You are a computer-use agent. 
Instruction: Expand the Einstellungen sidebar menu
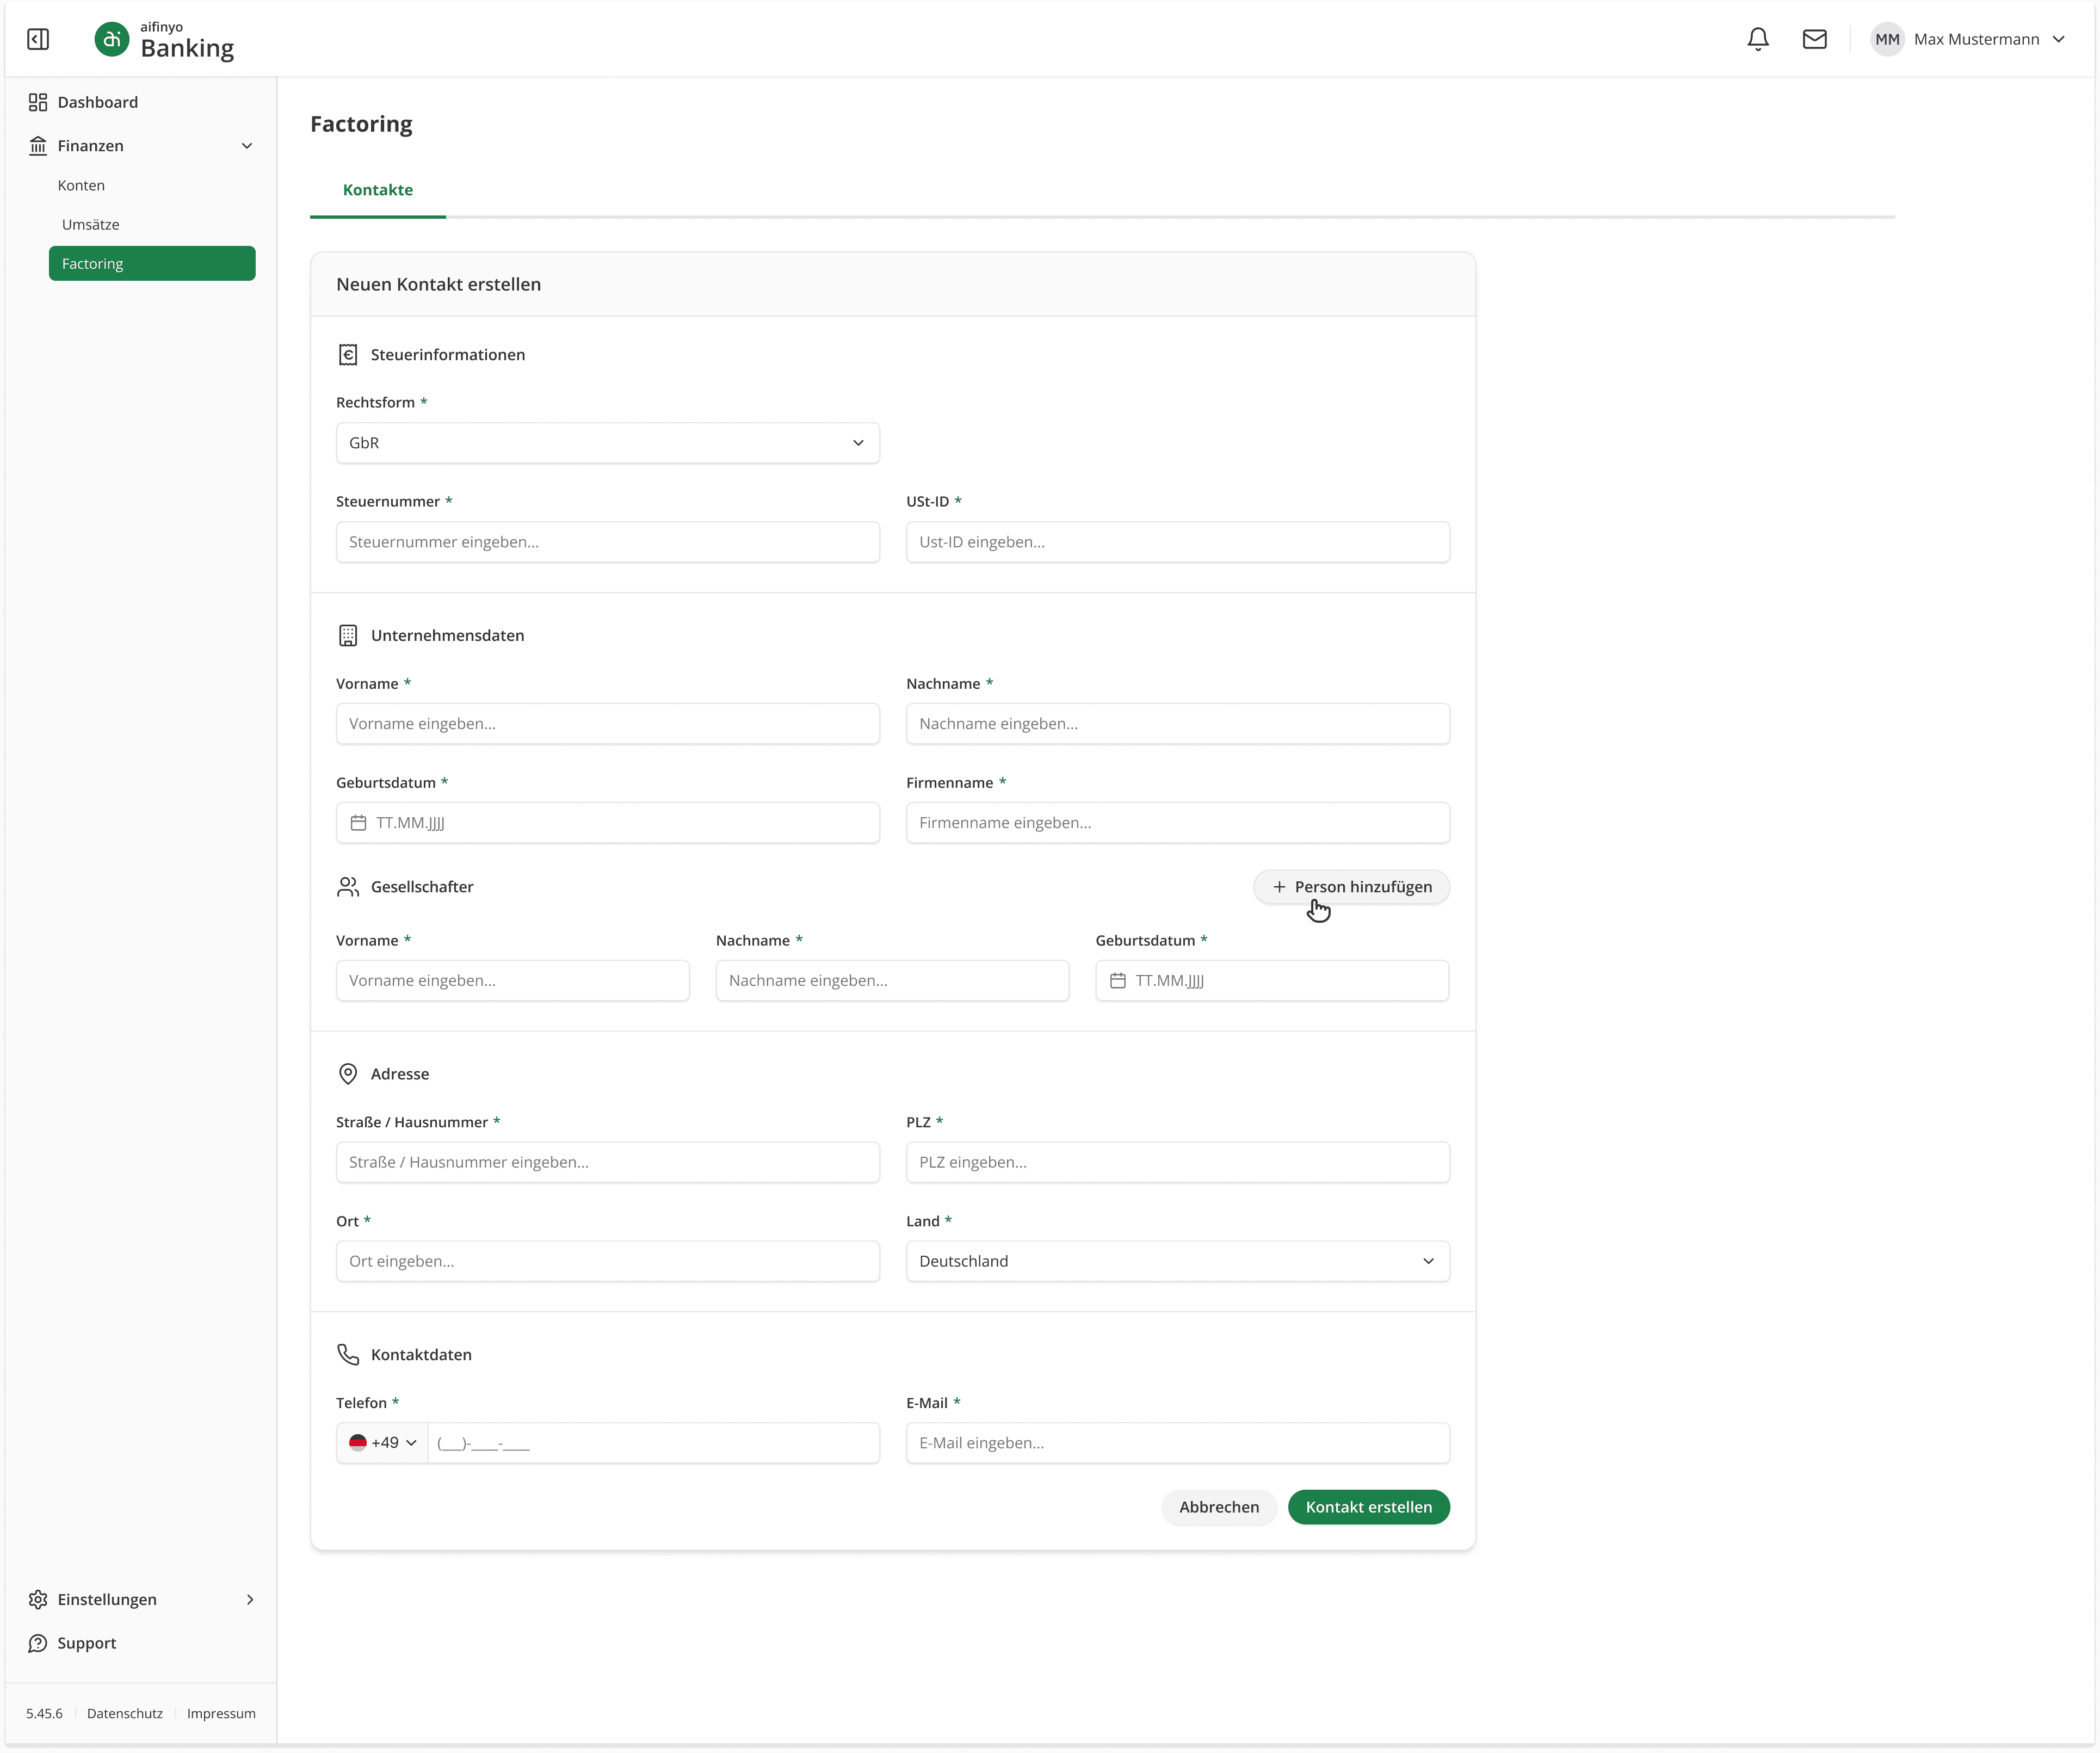(x=249, y=1599)
